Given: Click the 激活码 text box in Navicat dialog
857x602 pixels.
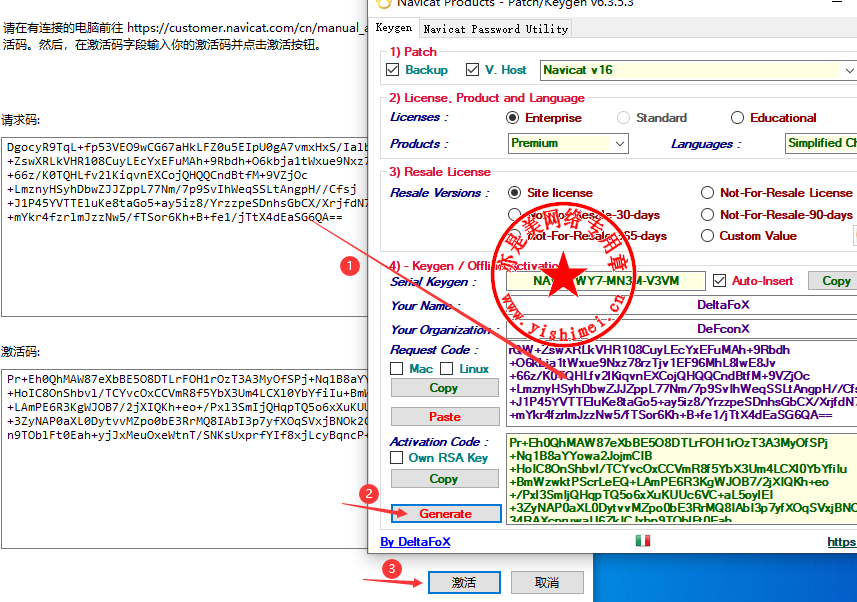Looking at the screenshot, I should coord(185,459).
